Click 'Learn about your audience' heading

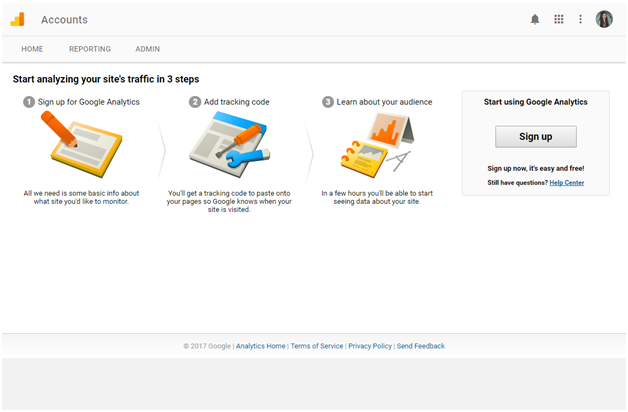[x=384, y=102]
